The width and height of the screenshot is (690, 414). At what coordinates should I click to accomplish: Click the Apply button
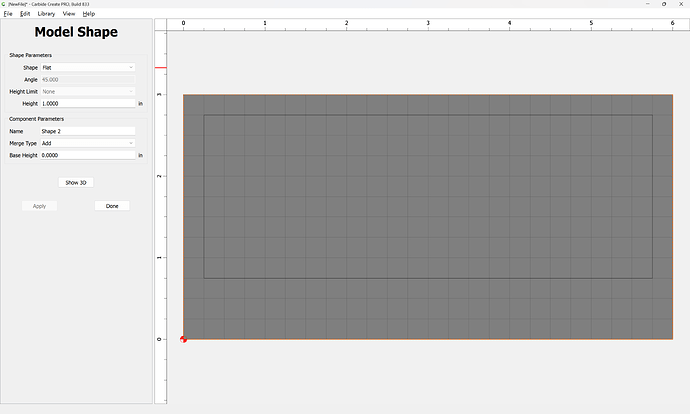click(x=40, y=206)
